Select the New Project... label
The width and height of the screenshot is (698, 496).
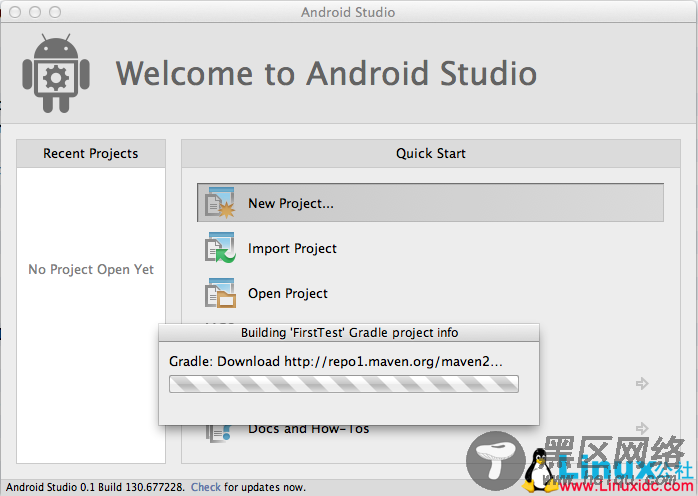[x=291, y=203]
